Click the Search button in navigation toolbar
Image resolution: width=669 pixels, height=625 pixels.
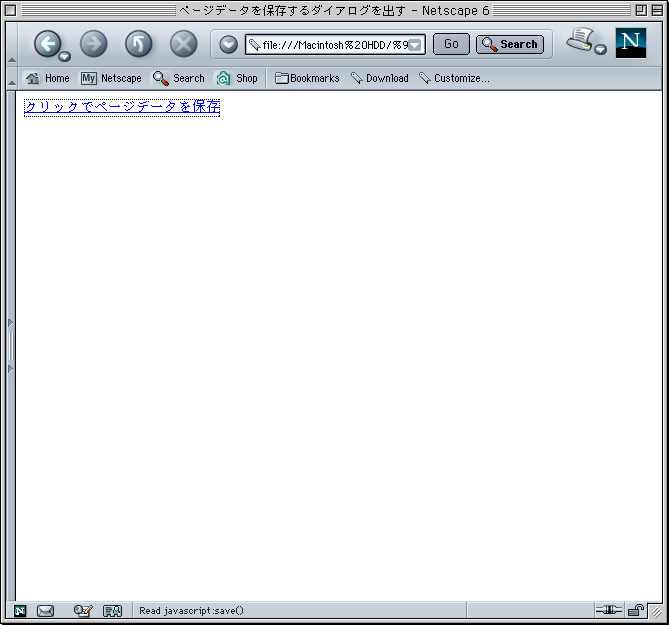[x=510, y=44]
